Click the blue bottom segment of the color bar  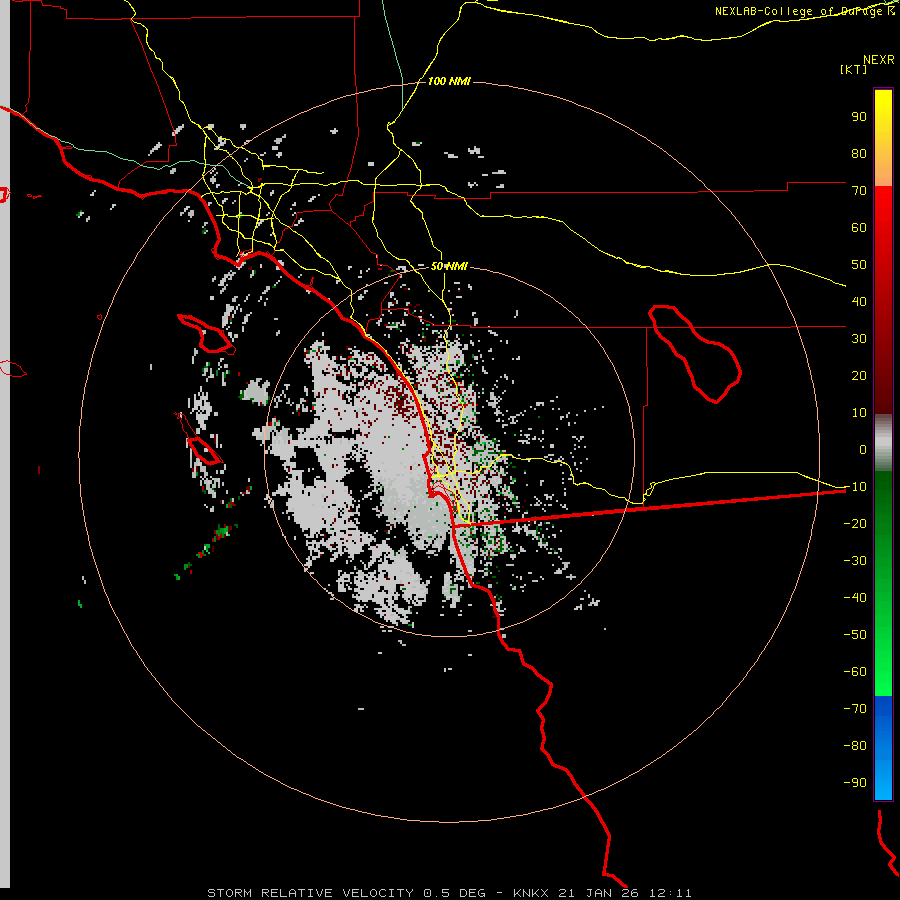(x=883, y=748)
